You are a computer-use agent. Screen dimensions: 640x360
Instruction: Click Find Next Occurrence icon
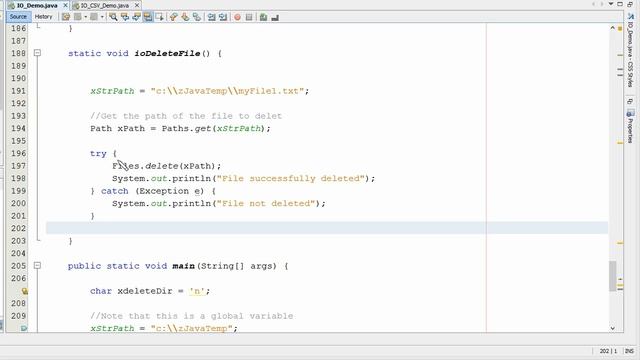click(136, 17)
